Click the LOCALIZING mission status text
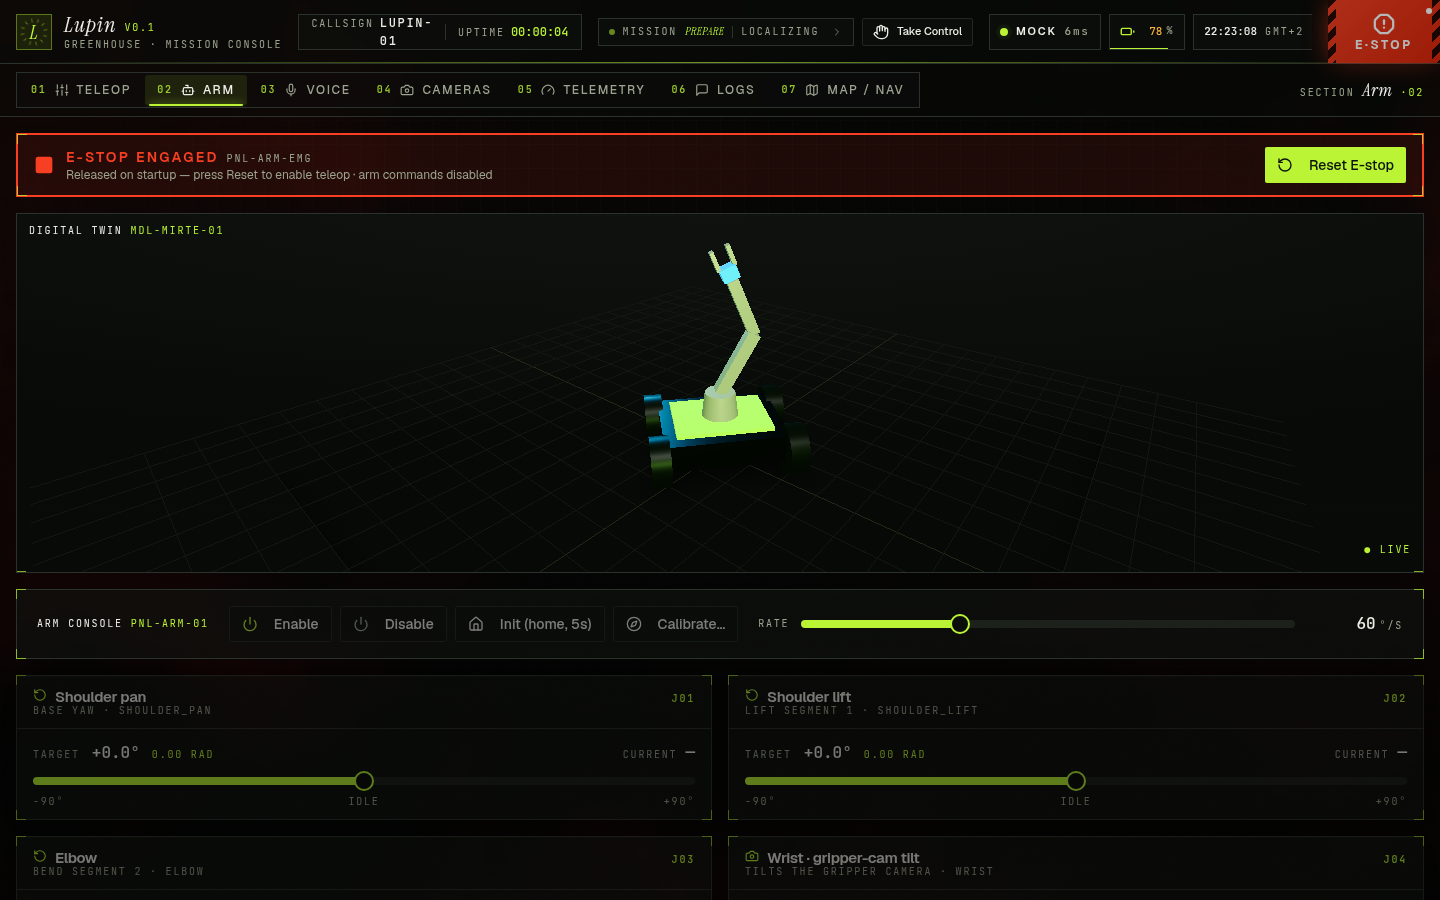The image size is (1440, 900). tap(780, 32)
